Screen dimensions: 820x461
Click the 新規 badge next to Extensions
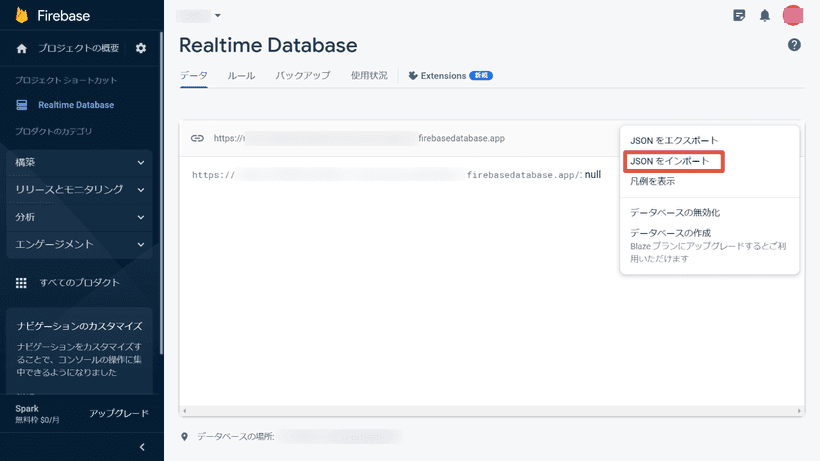pos(481,76)
